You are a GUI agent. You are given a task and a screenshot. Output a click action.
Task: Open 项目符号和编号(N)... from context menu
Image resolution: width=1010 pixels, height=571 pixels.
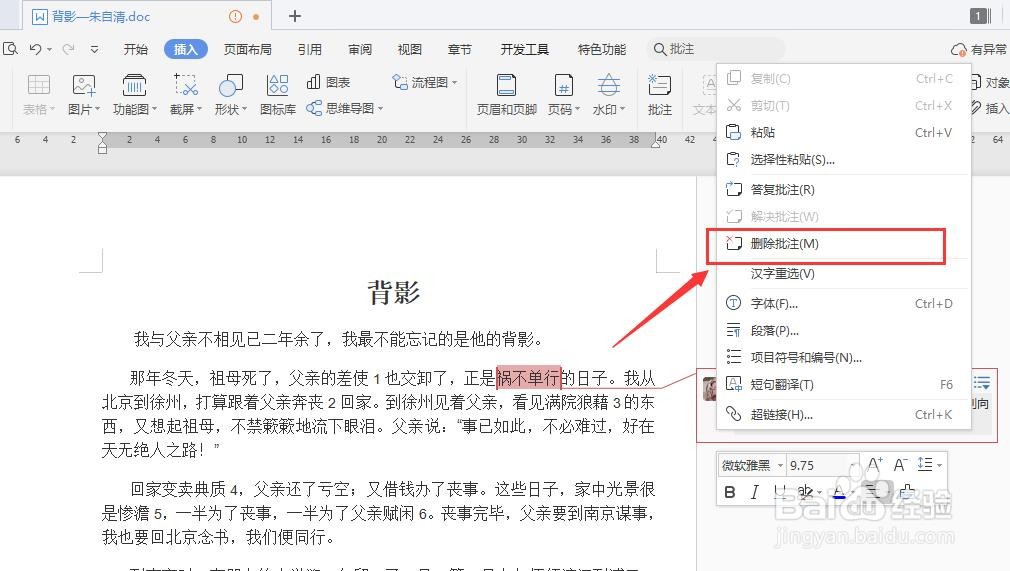pyautogui.click(x=844, y=358)
